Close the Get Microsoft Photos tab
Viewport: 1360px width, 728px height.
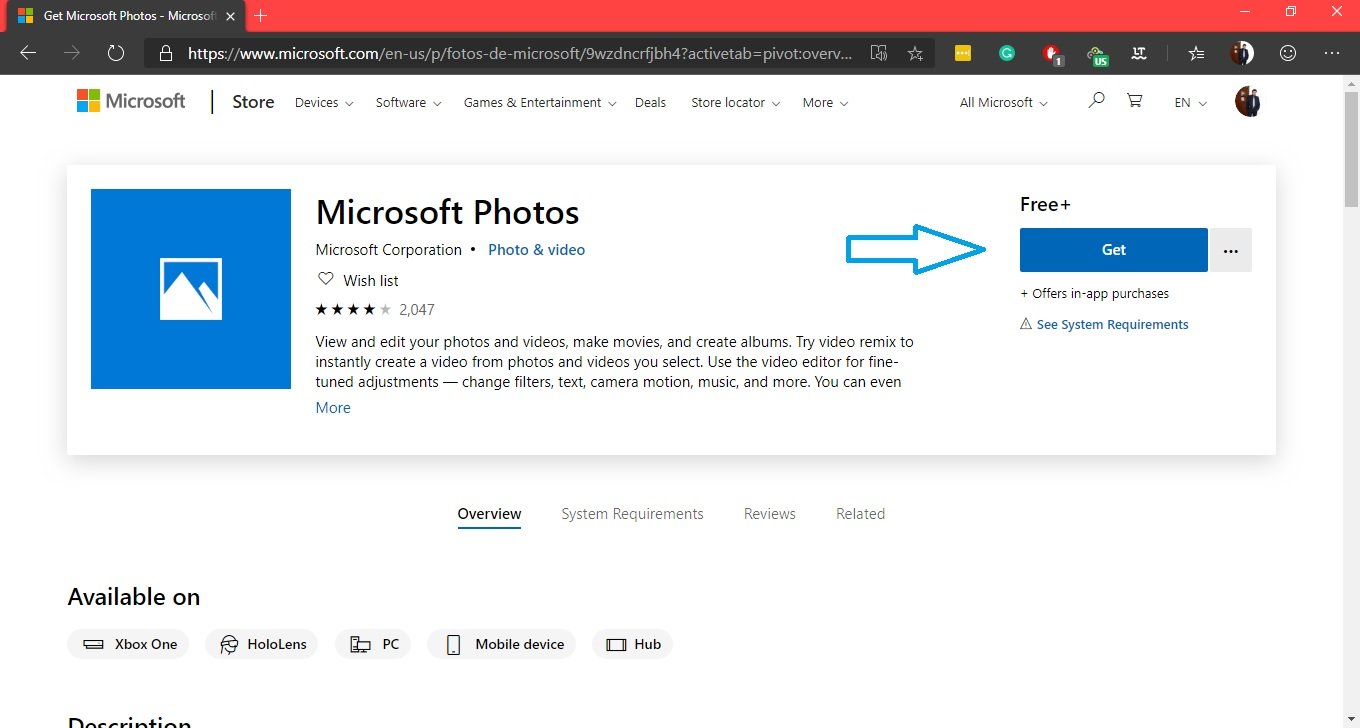click(x=230, y=16)
